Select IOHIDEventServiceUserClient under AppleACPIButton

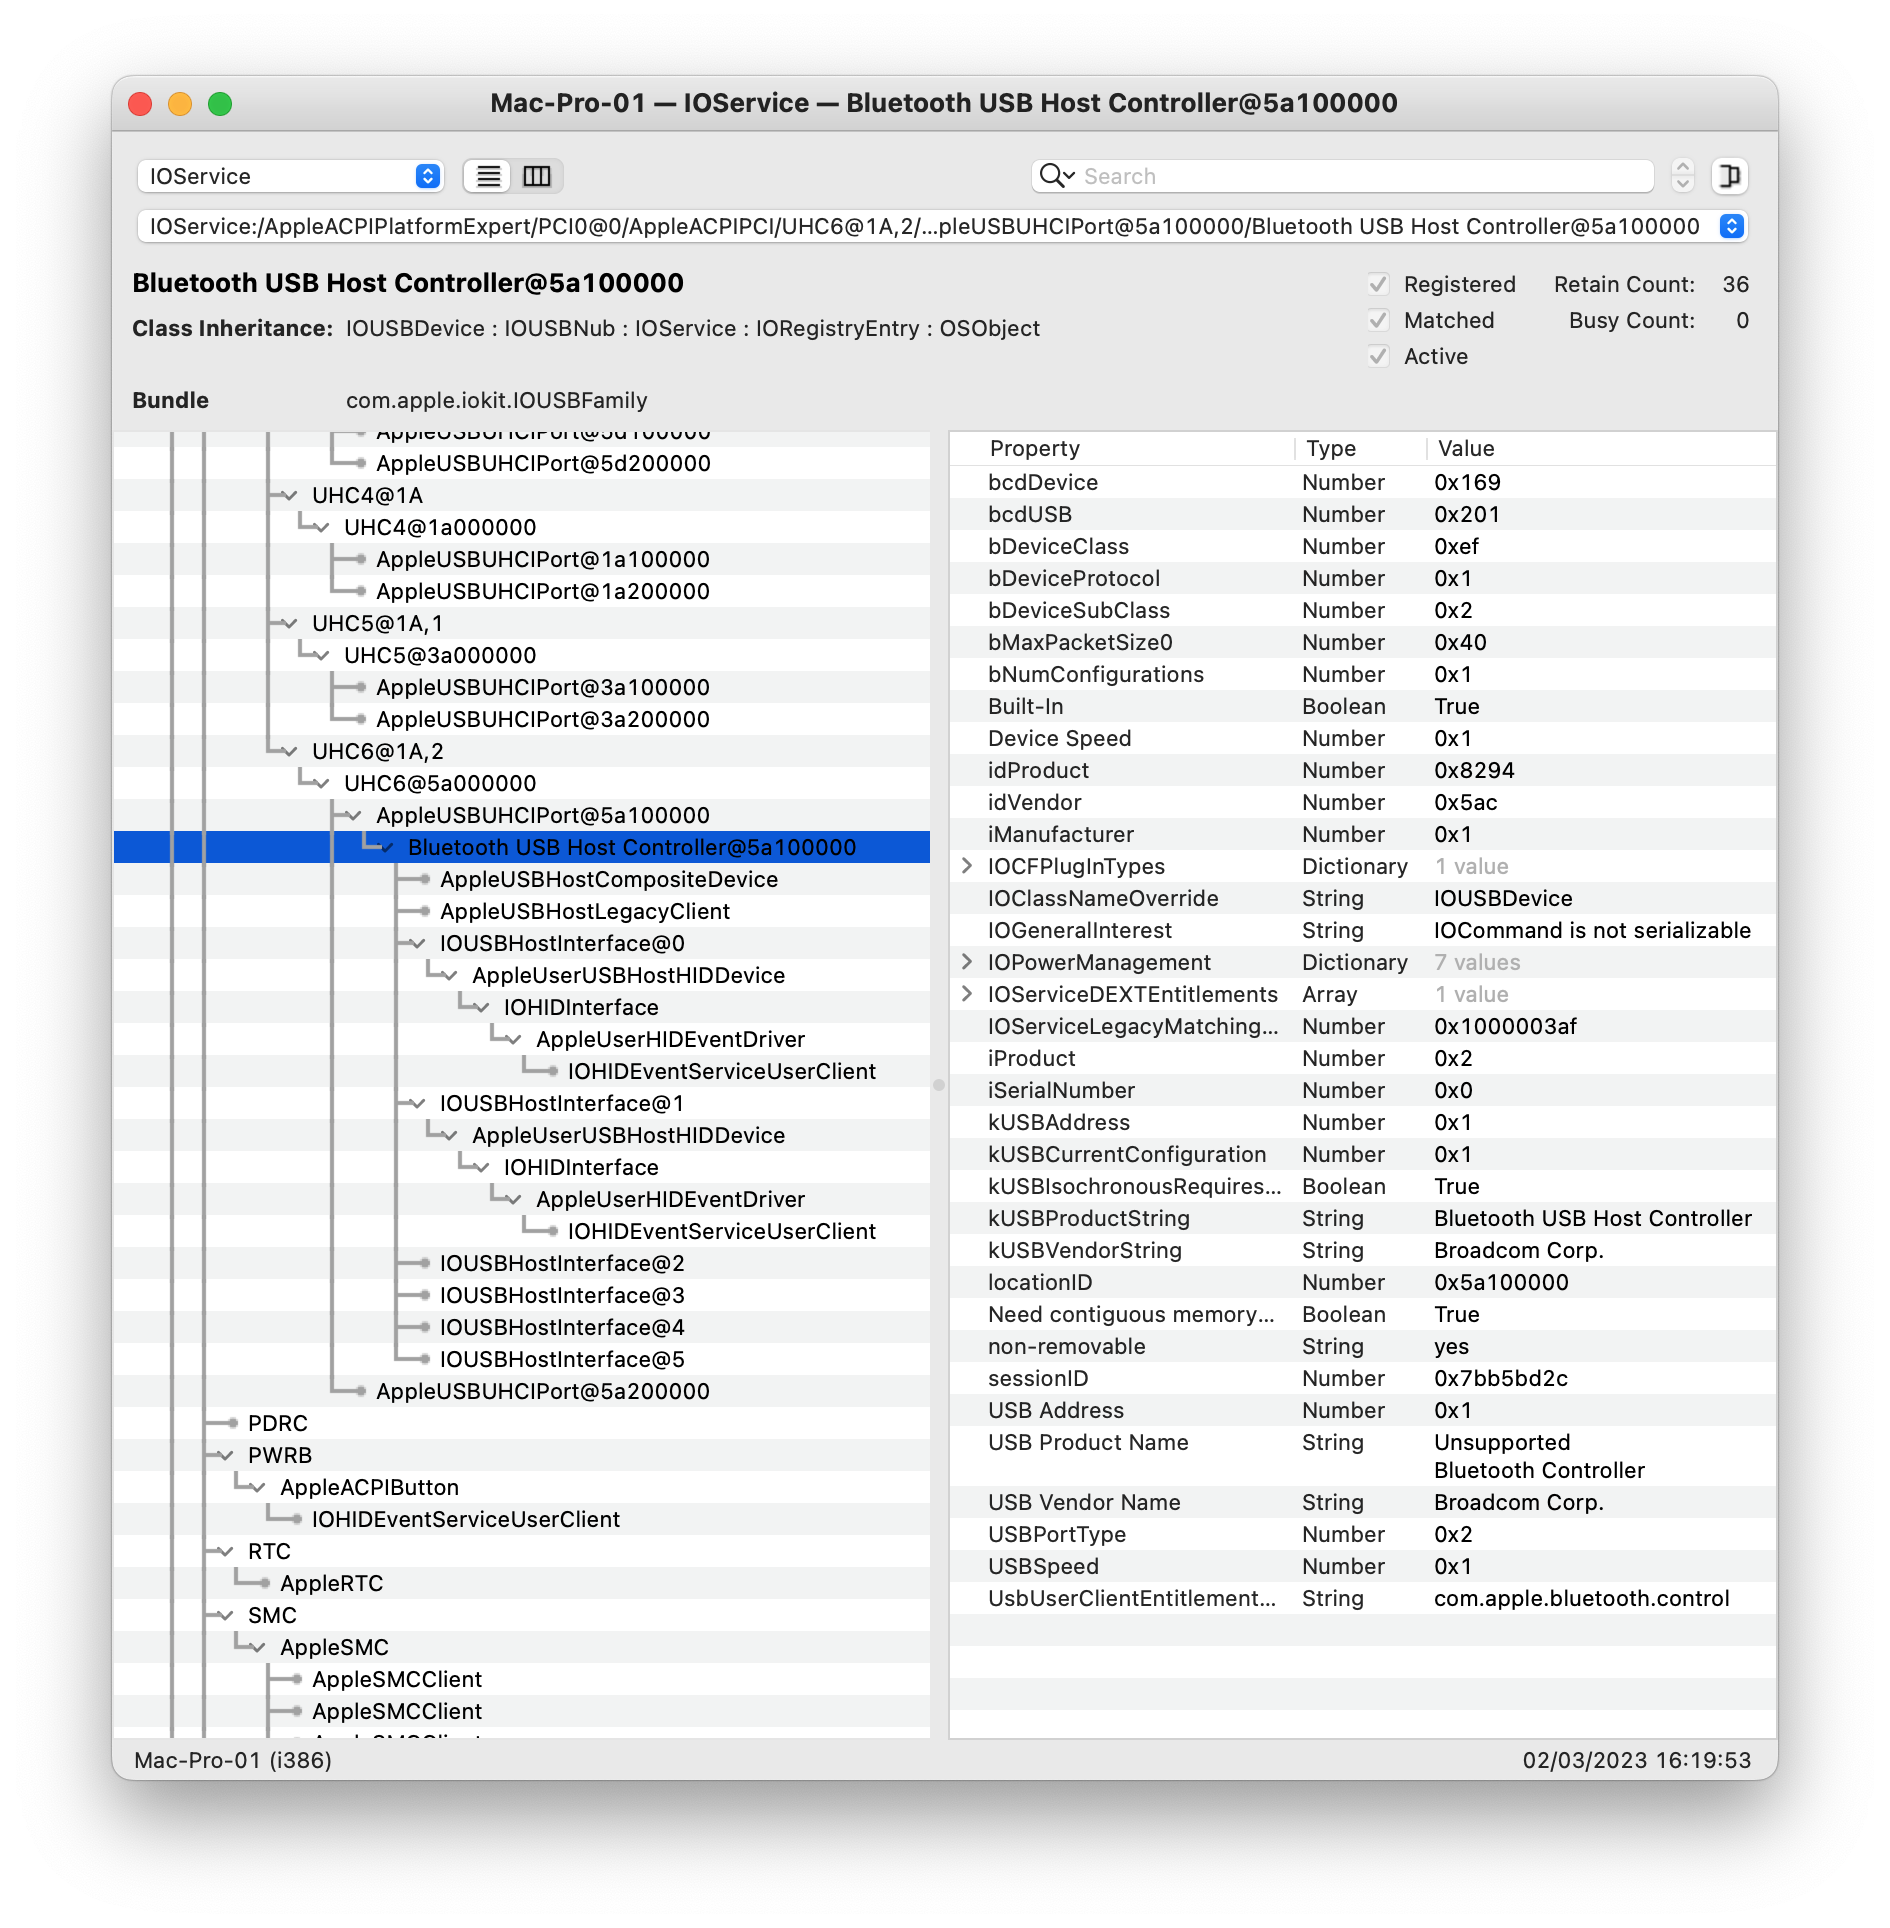click(466, 1520)
